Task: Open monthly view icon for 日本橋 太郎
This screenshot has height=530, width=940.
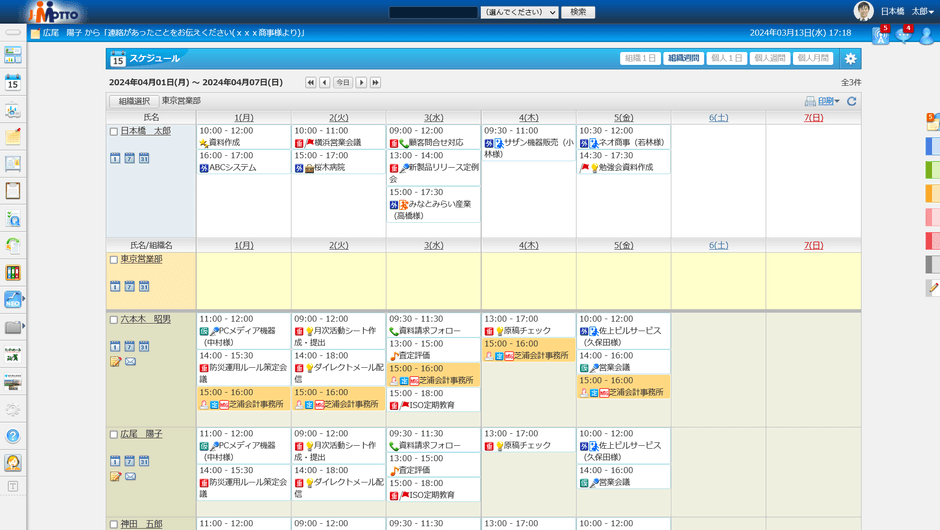Action: pyautogui.click(x=144, y=158)
